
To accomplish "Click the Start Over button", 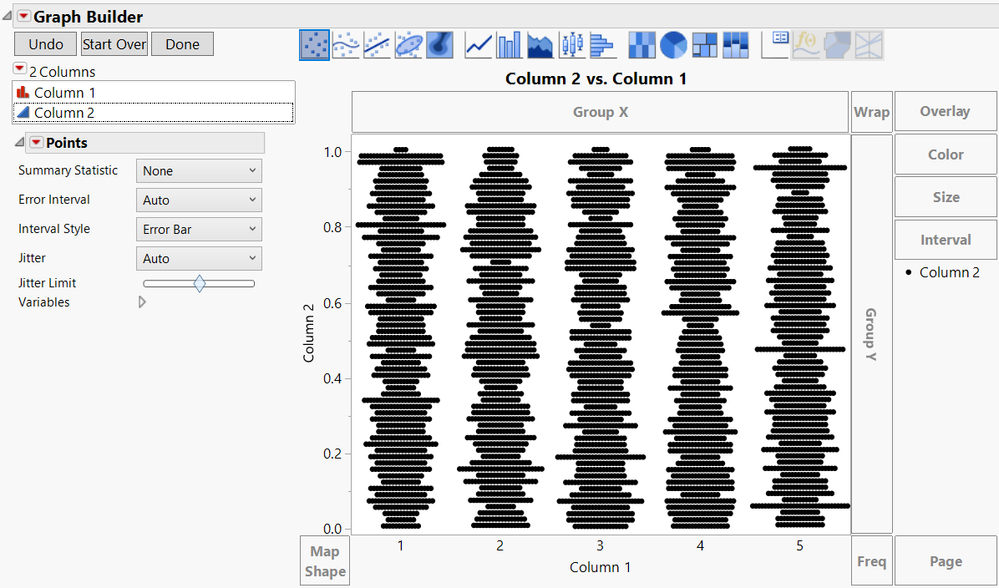I will [x=114, y=44].
